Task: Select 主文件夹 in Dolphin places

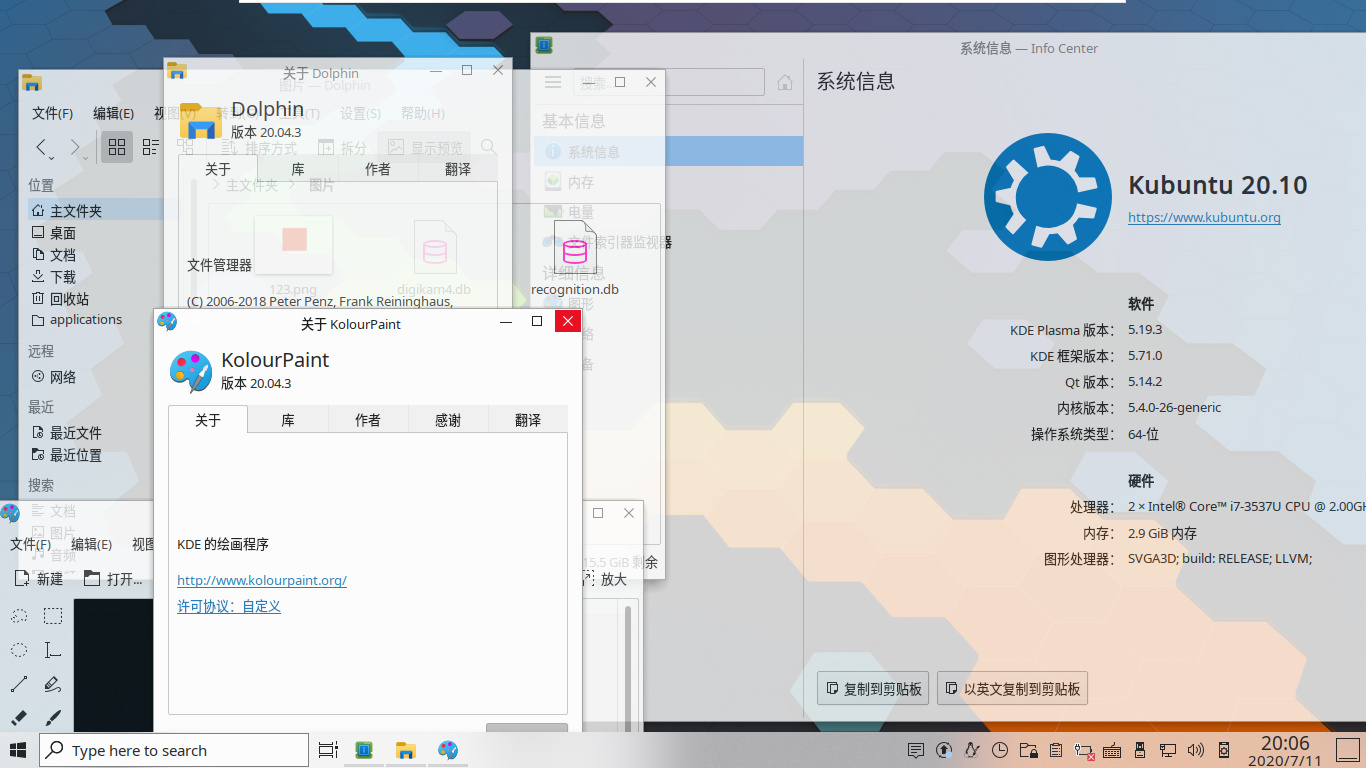Action: pyautogui.click(x=96, y=210)
